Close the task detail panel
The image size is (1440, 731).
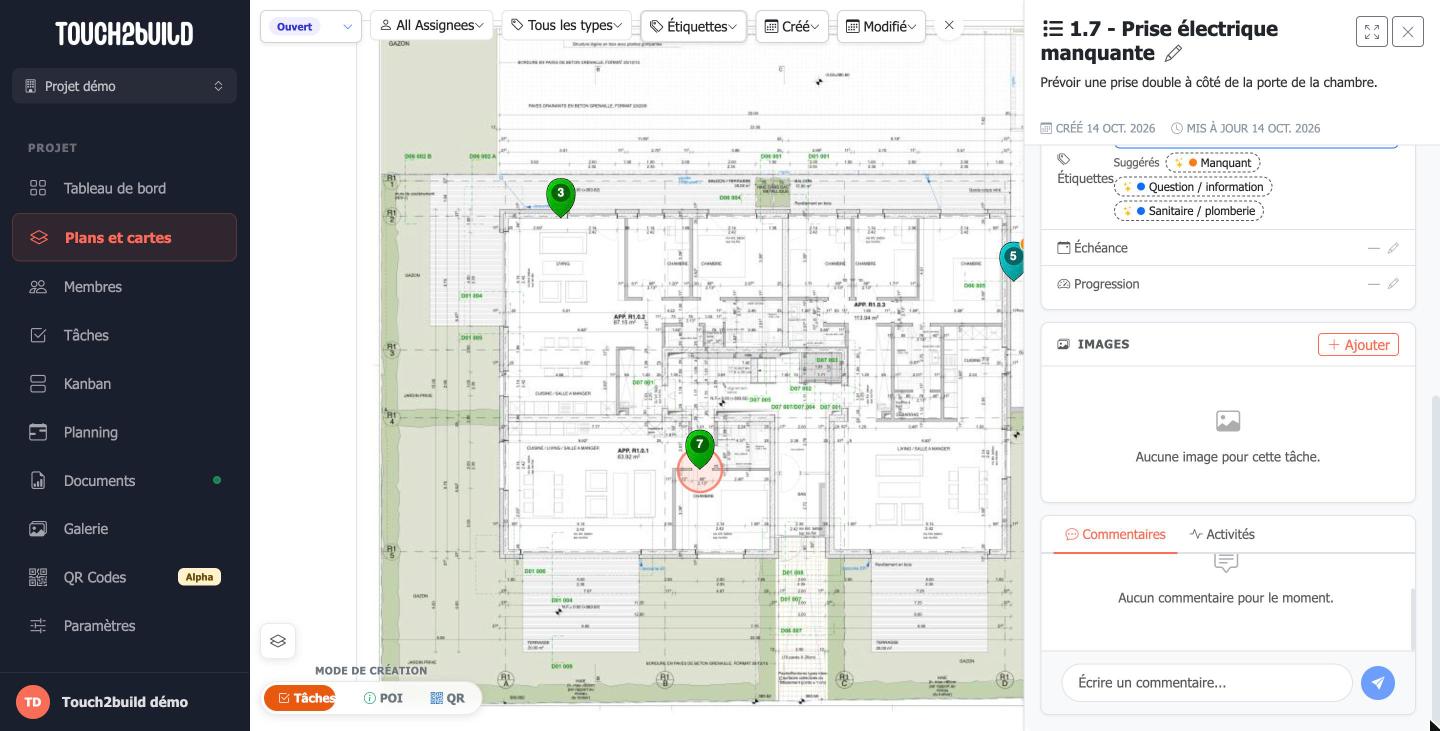(1408, 32)
